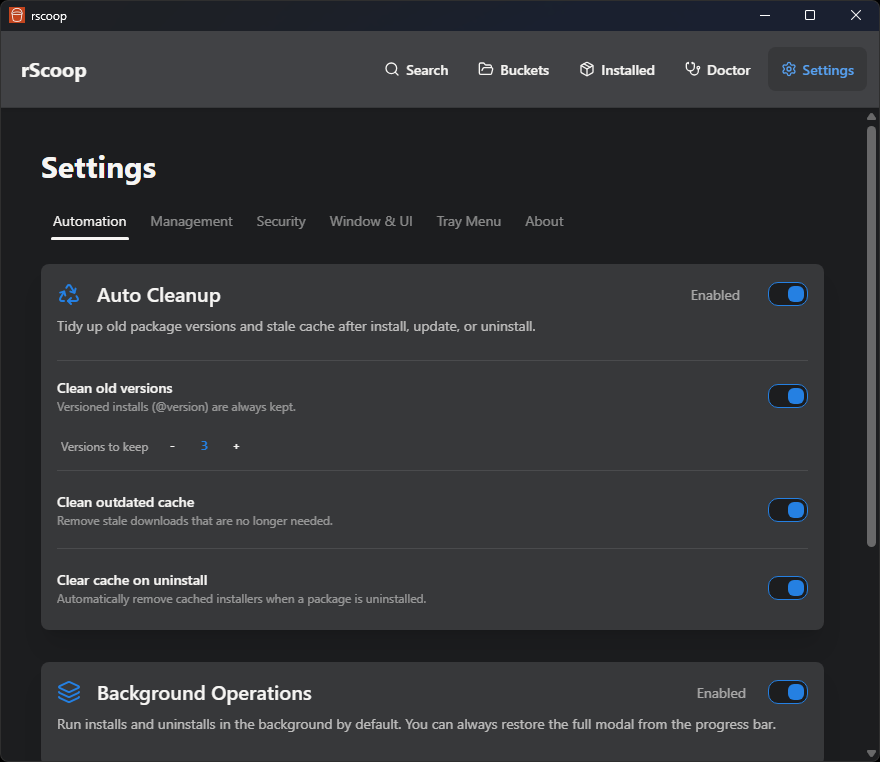Disable Background Operations toggle
880x762 pixels.
pyautogui.click(x=787, y=692)
